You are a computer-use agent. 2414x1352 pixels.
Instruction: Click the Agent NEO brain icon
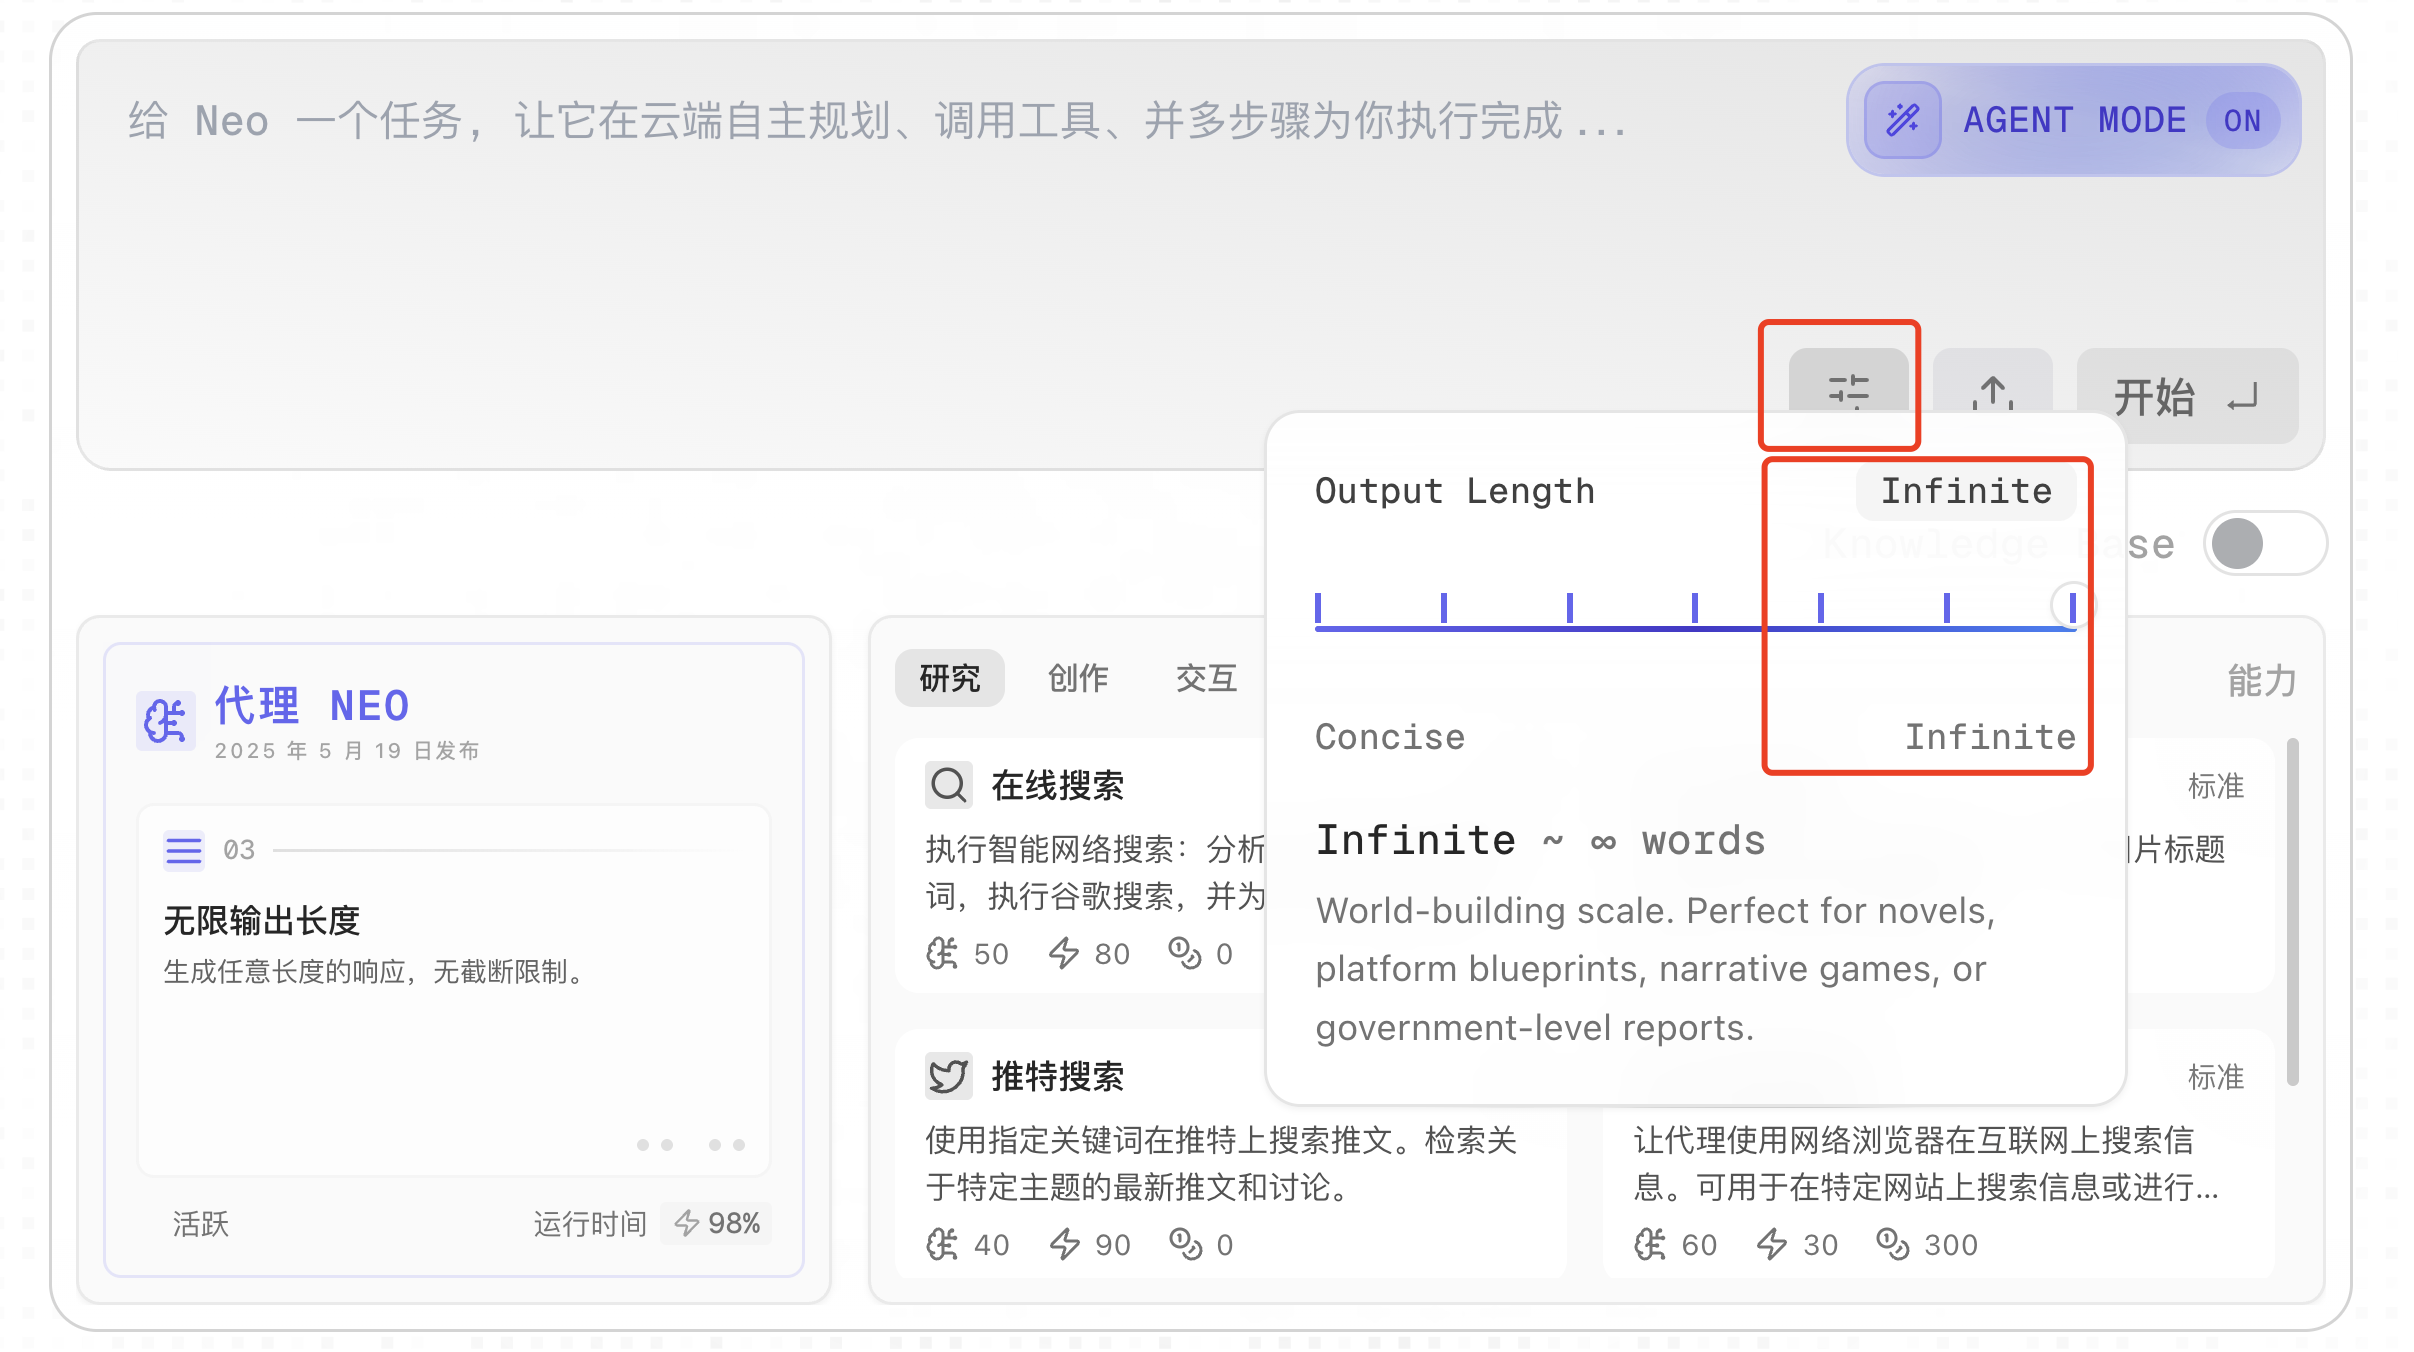coord(165,720)
